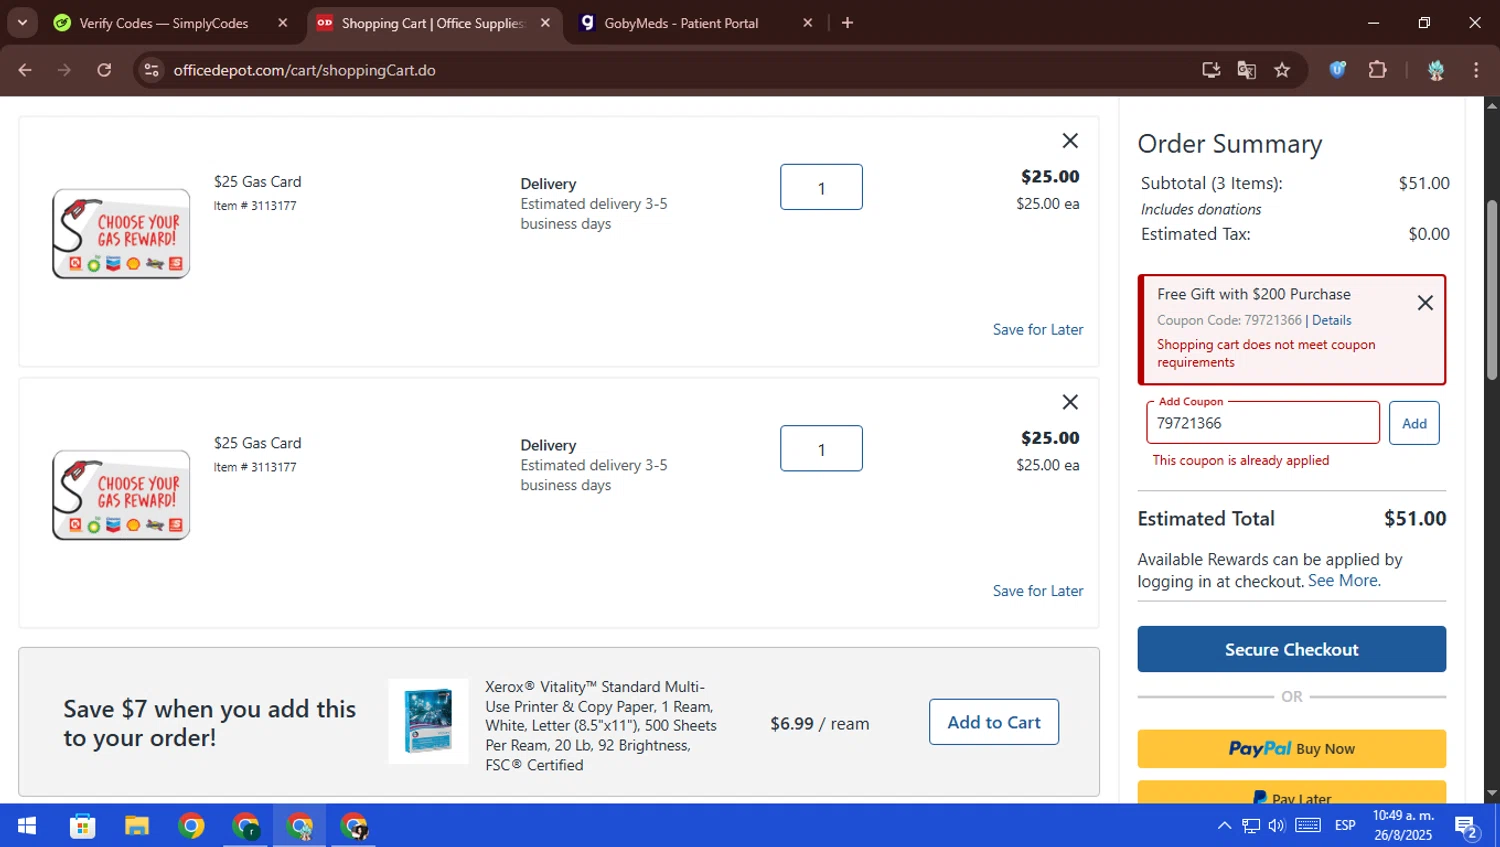Open the coupon Details link
The width and height of the screenshot is (1500, 847).
[1331, 320]
